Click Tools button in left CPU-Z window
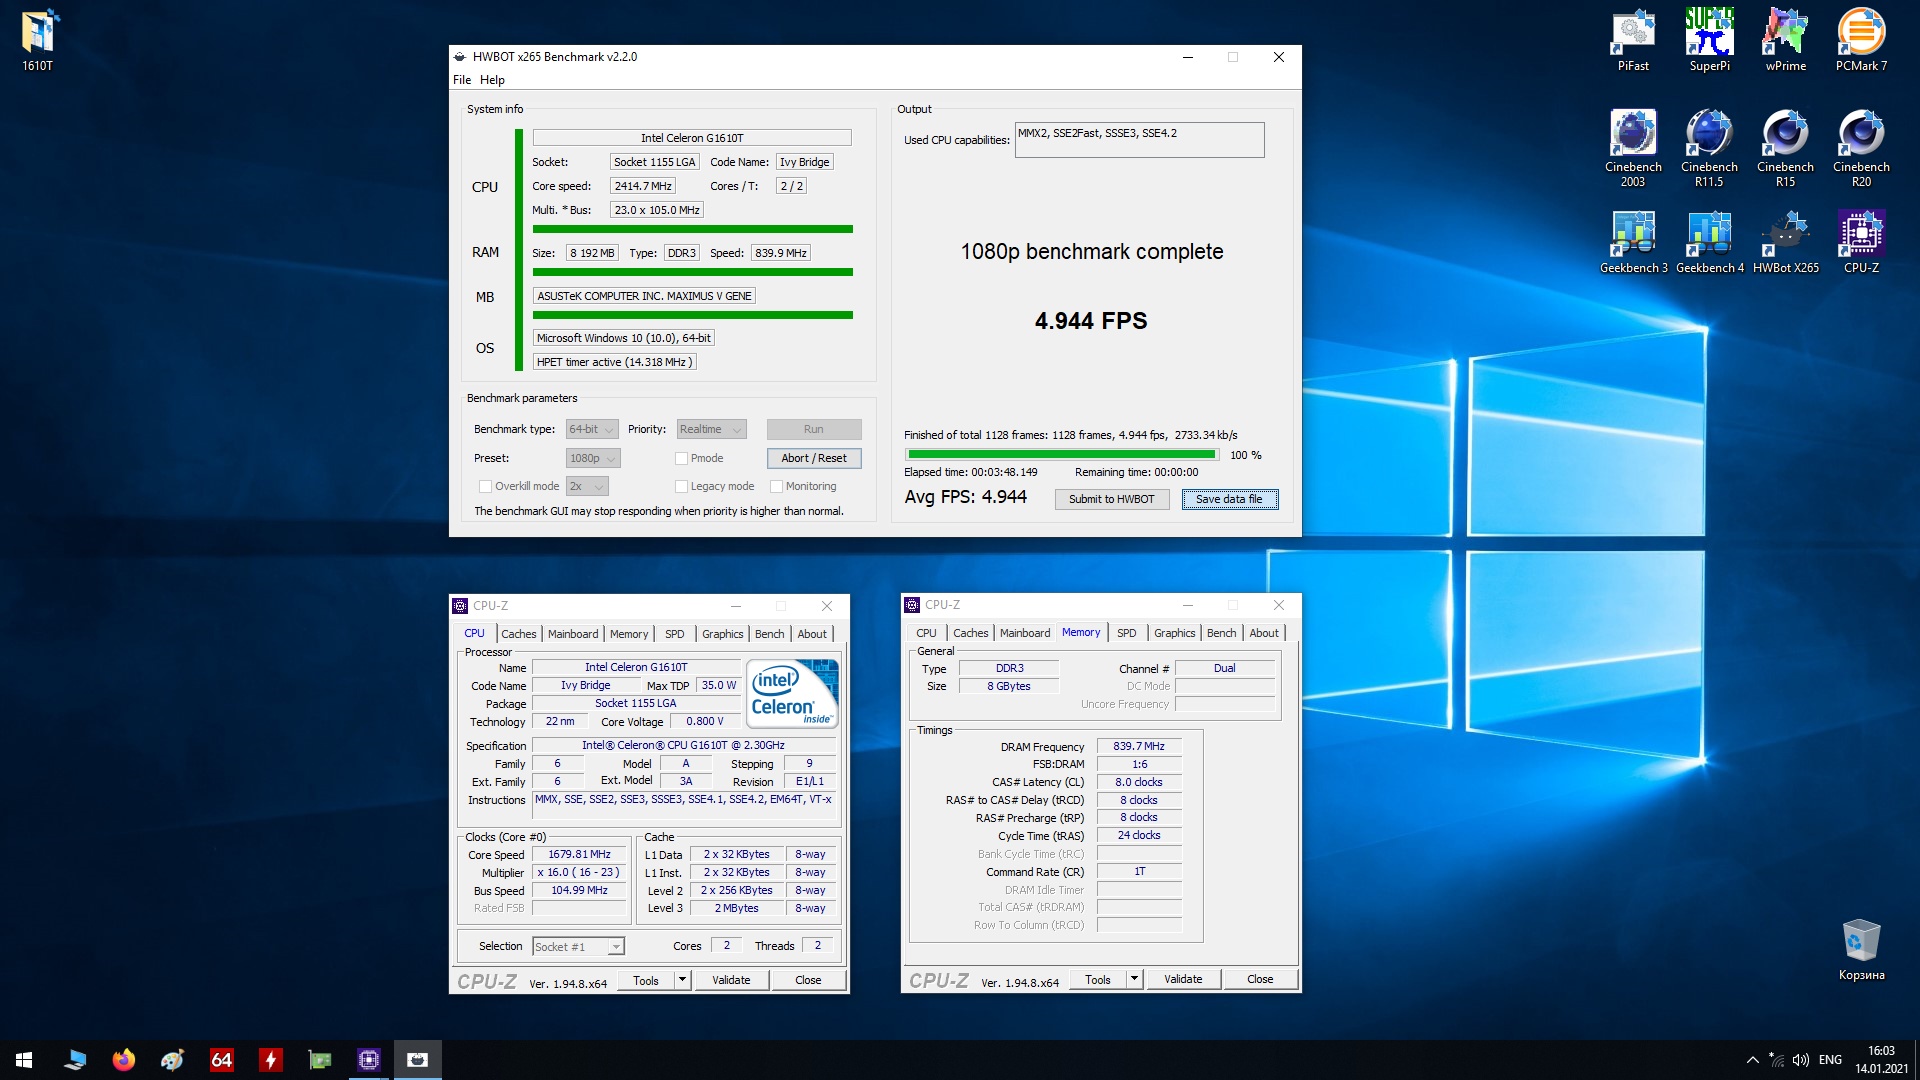 click(x=646, y=980)
